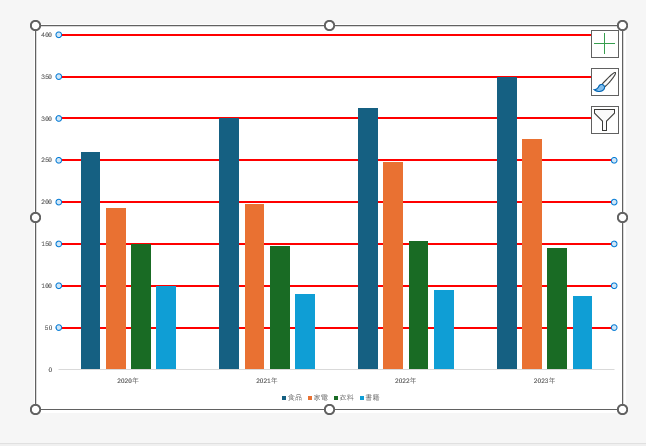Select the 家電 legend entry
Image resolution: width=646 pixels, height=446 pixels.
click(320, 397)
